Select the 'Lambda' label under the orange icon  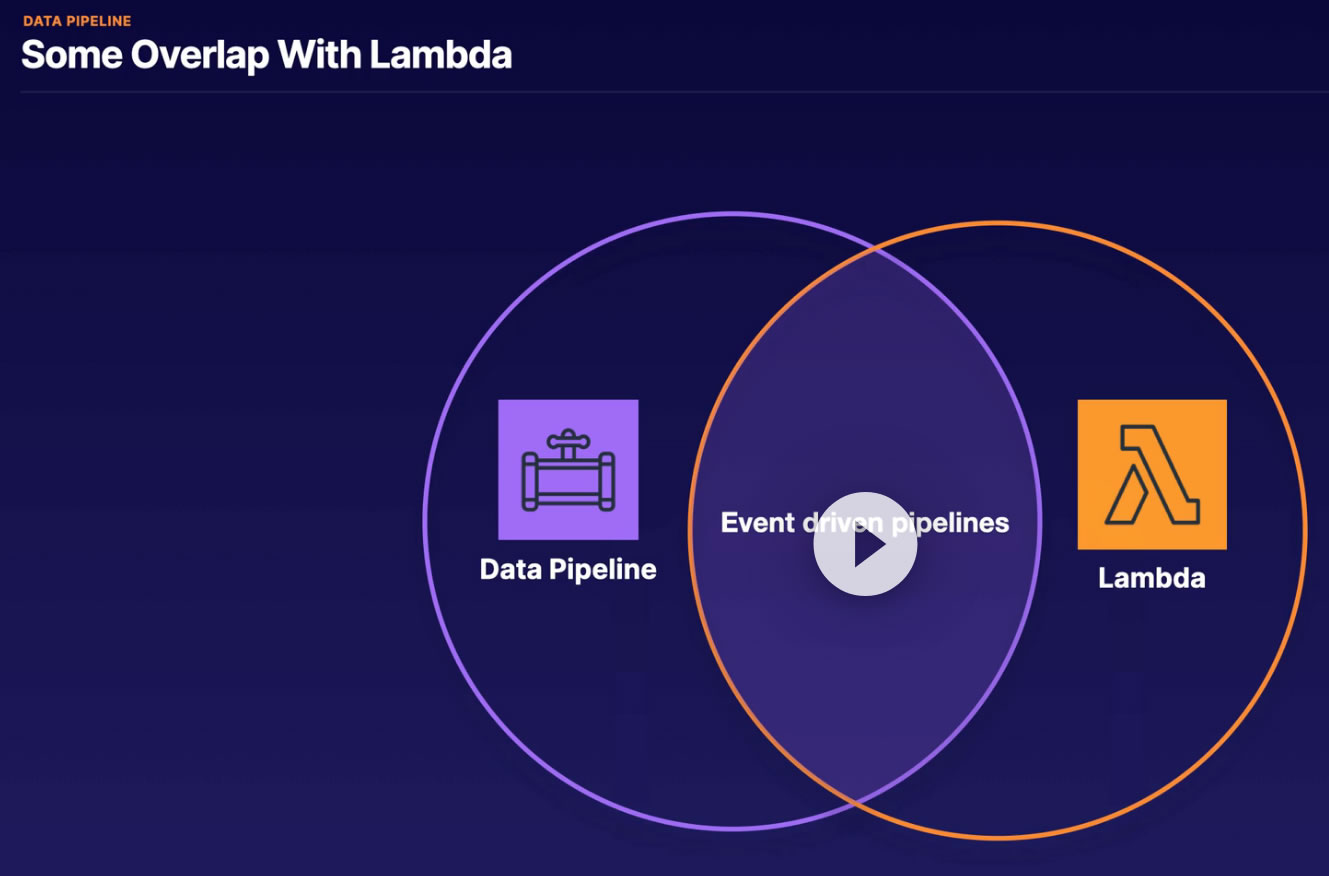pos(1151,578)
